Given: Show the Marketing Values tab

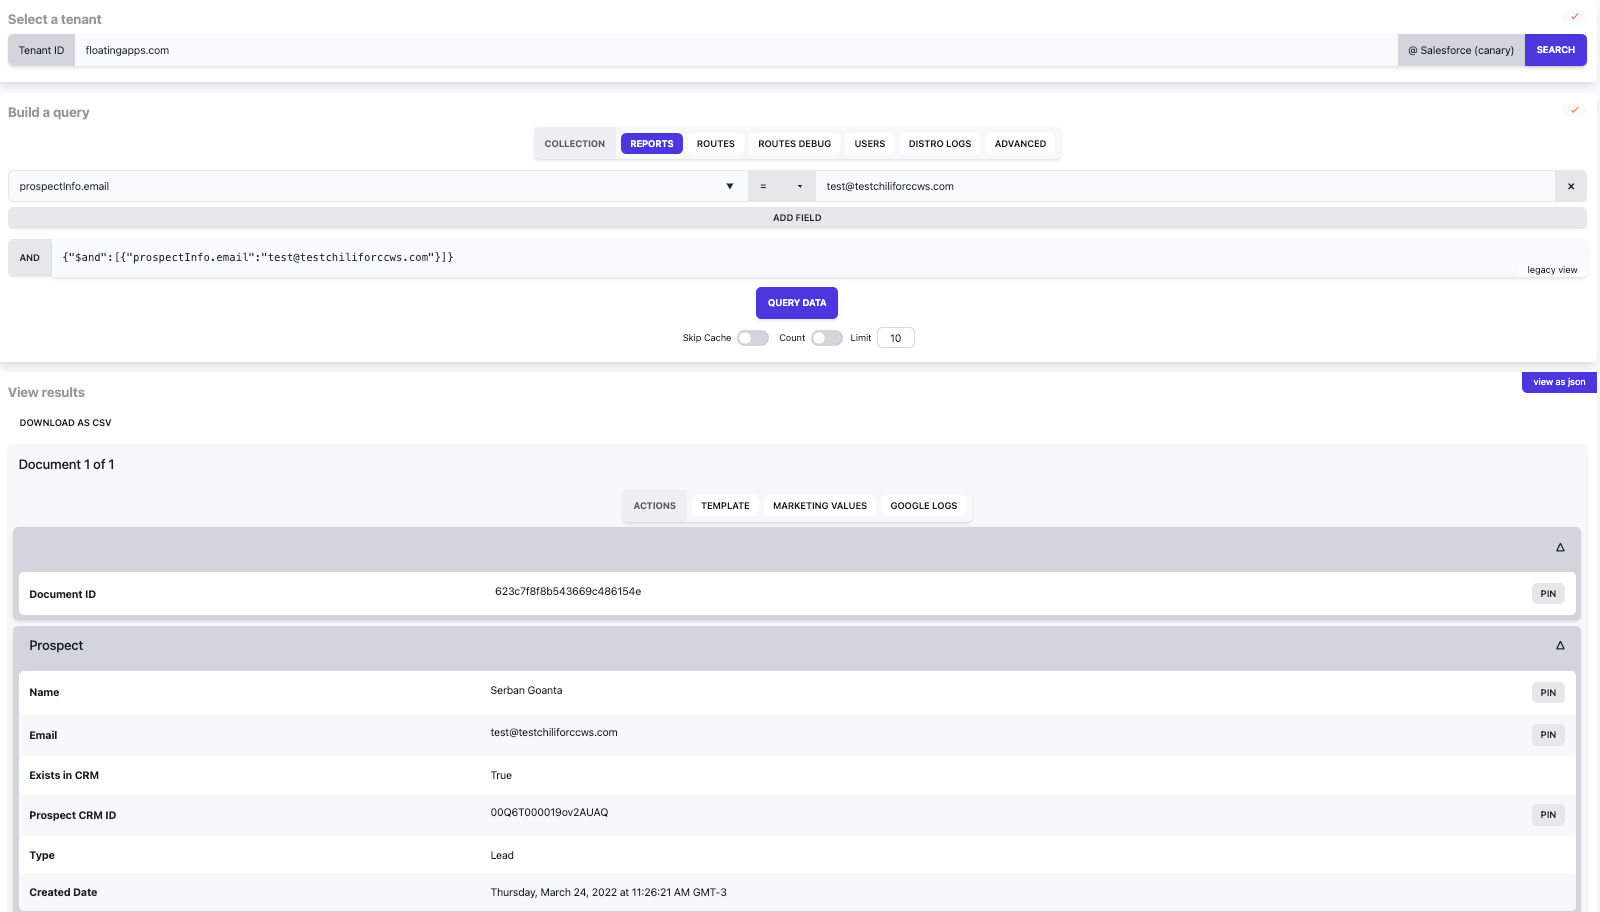Looking at the screenshot, I should (820, 506).
